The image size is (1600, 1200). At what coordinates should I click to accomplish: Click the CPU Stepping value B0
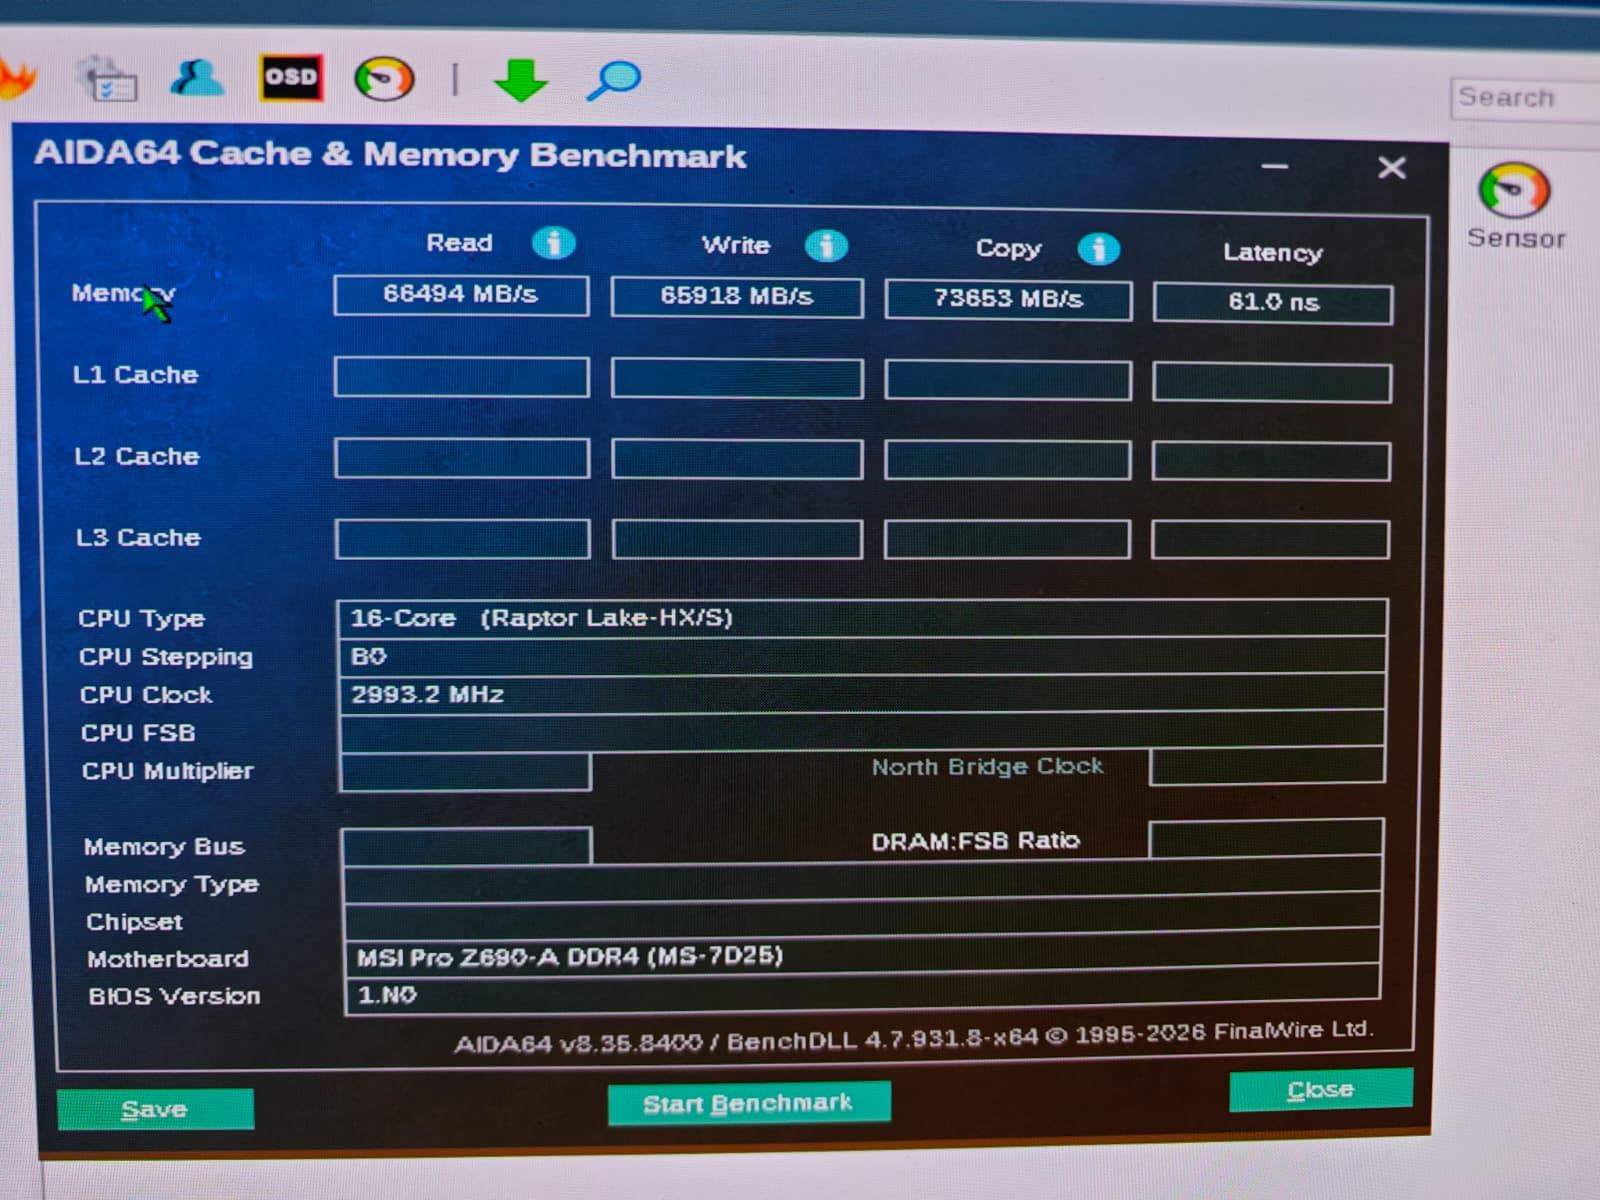[862, 656]
